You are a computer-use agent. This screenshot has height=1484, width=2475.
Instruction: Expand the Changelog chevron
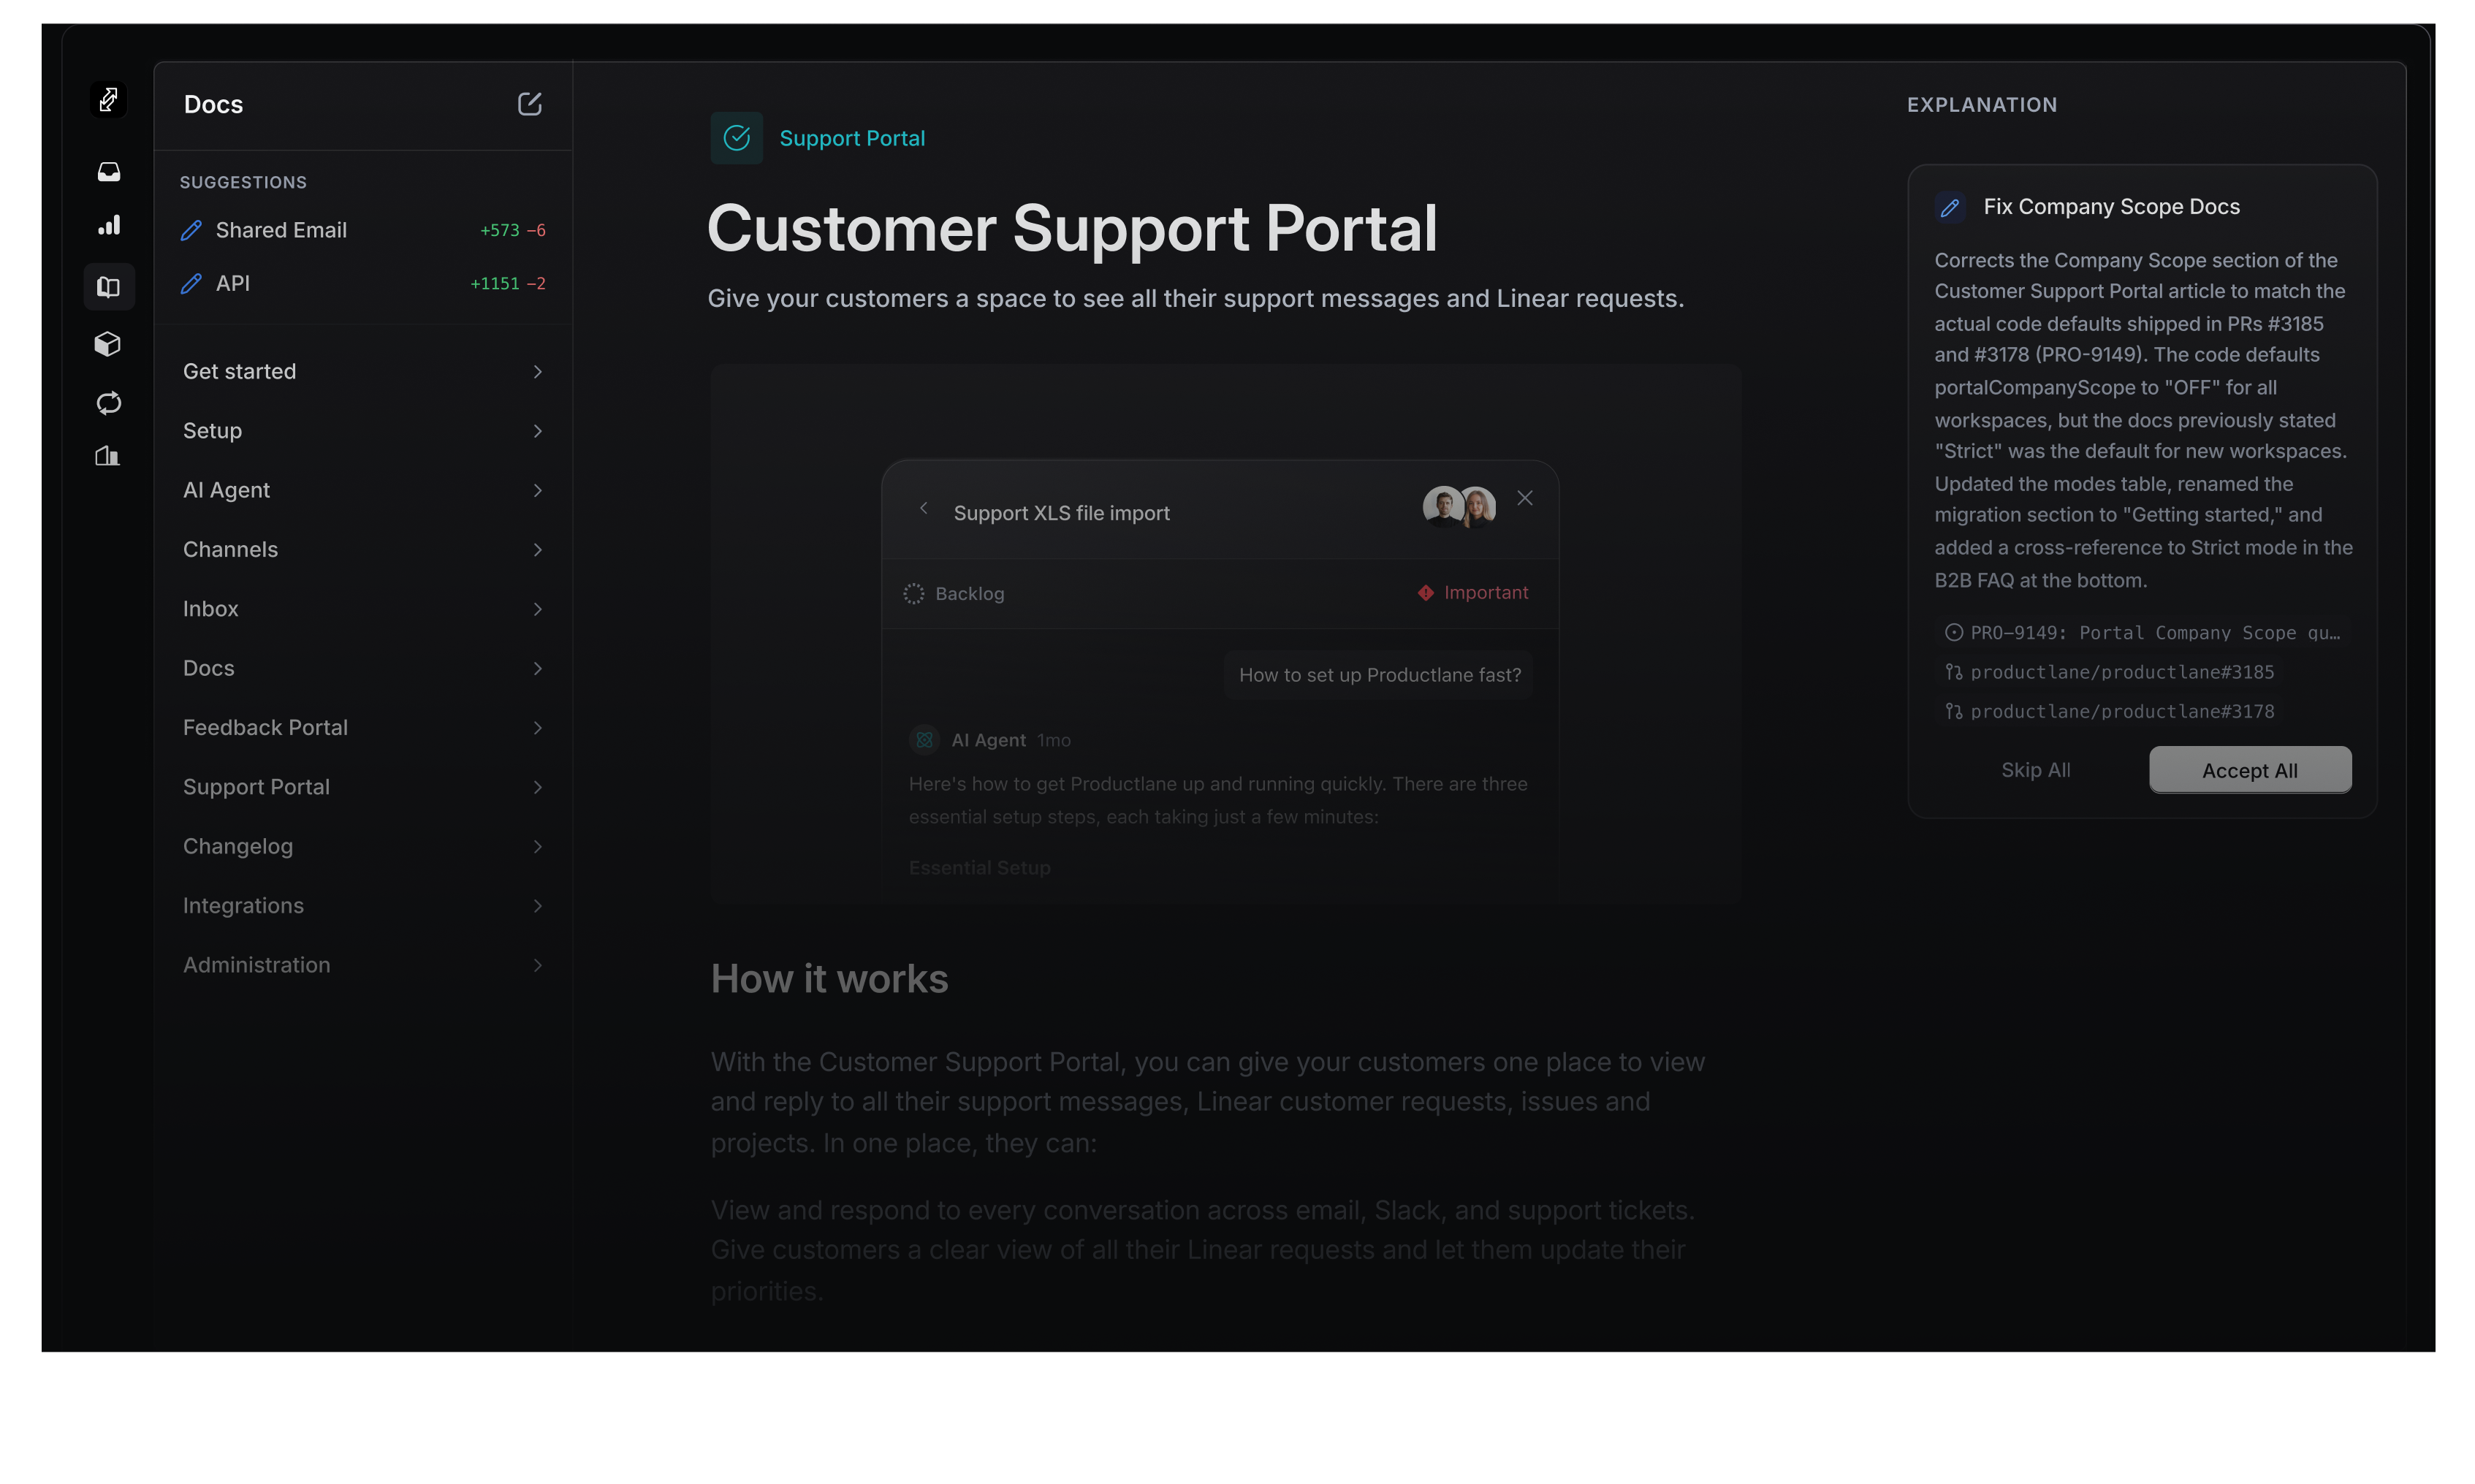(x=537, y=847)
